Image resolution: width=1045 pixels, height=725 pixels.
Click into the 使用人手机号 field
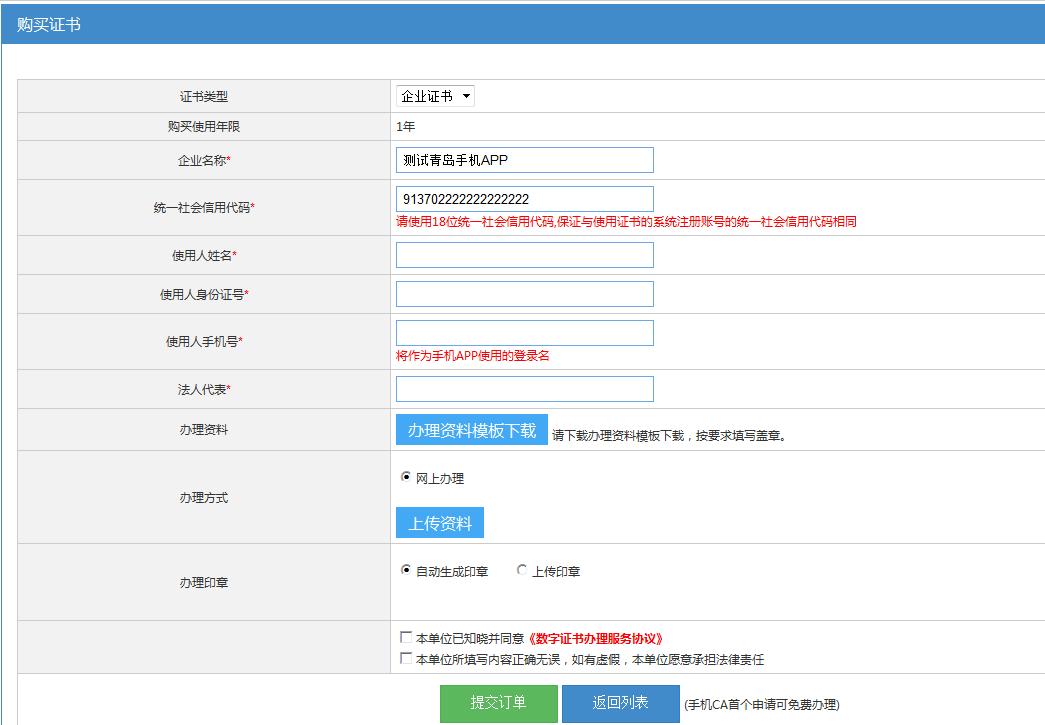[x=524, y=333]
